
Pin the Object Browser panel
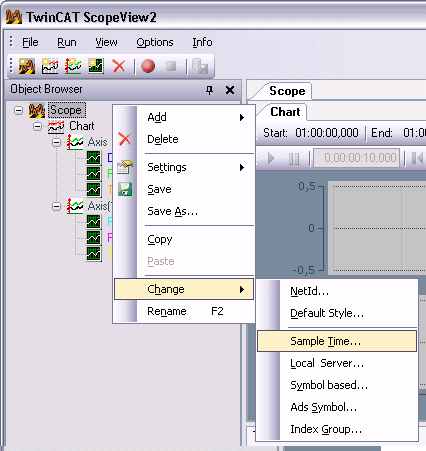pyautogui.click(x=209, y=90)
